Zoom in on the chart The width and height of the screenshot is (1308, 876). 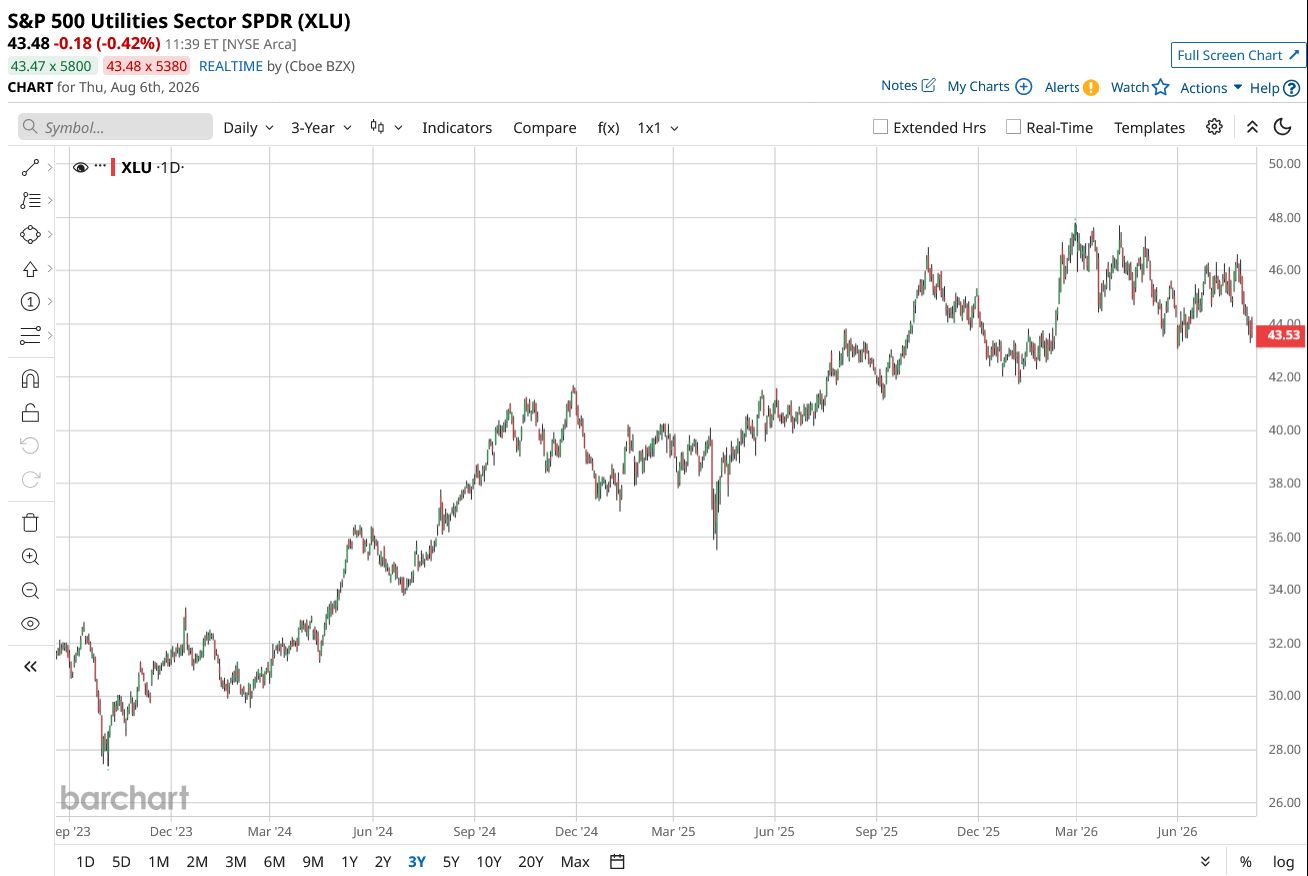coord(30,557)
